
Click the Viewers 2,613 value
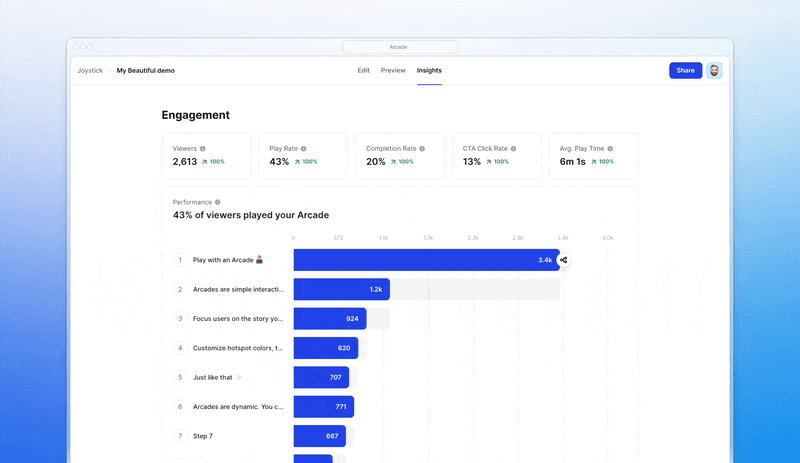click(x=184, y=162)
